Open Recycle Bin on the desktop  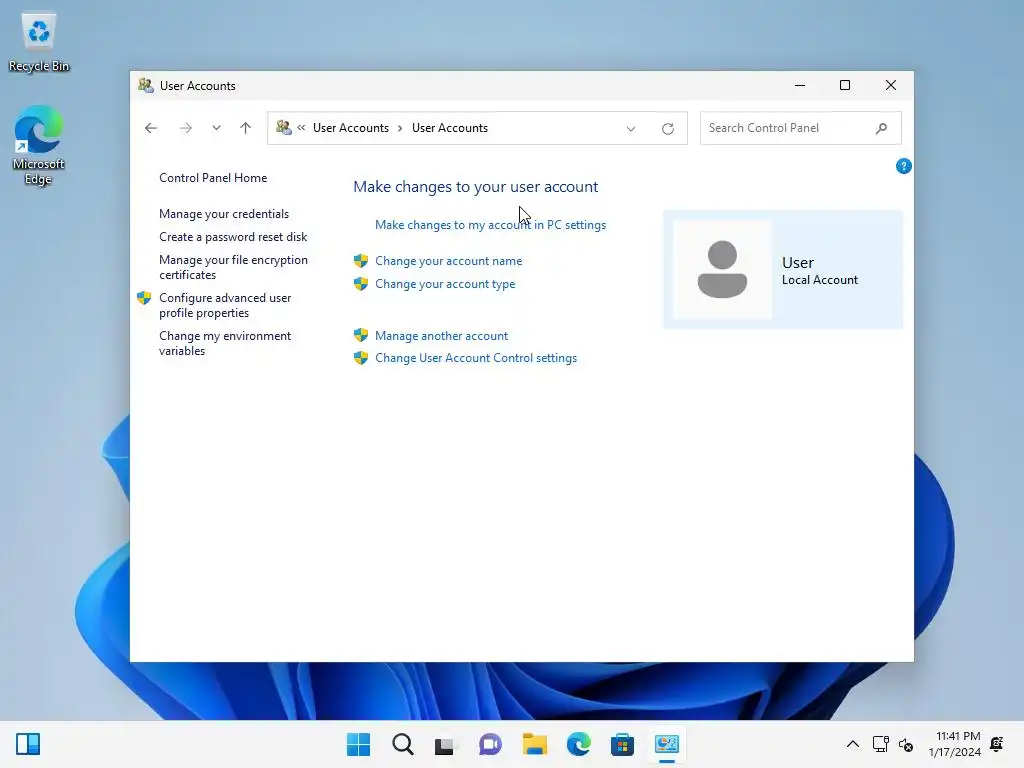click(39, 41)
